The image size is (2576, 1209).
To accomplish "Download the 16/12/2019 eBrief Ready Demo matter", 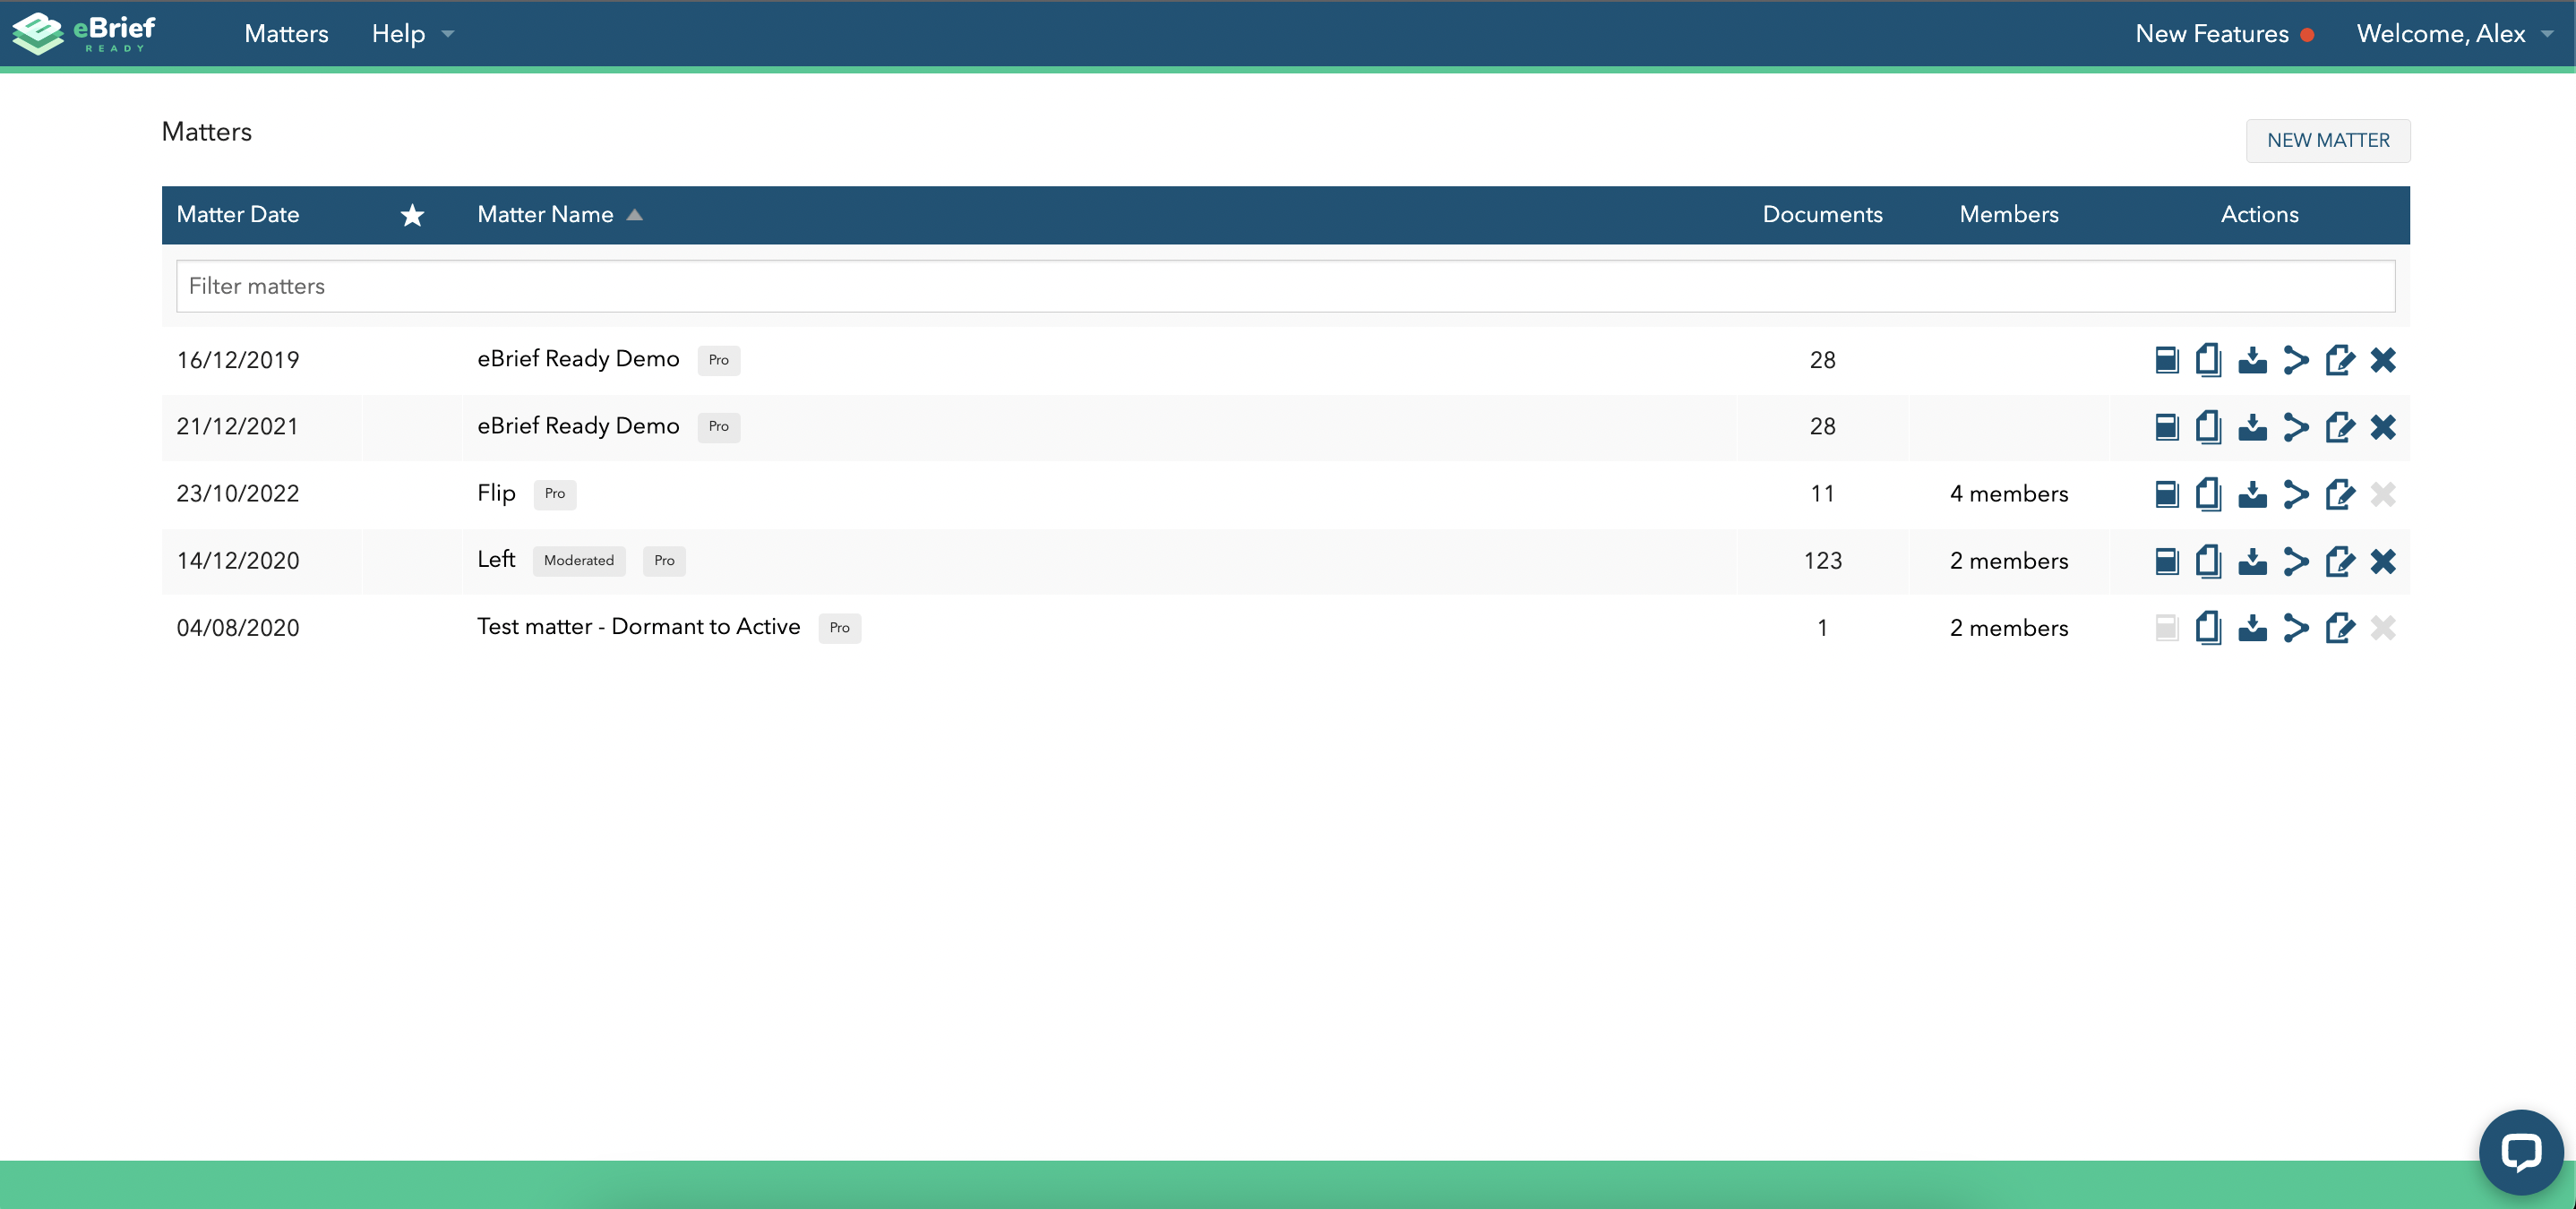I will (2253, 360).
